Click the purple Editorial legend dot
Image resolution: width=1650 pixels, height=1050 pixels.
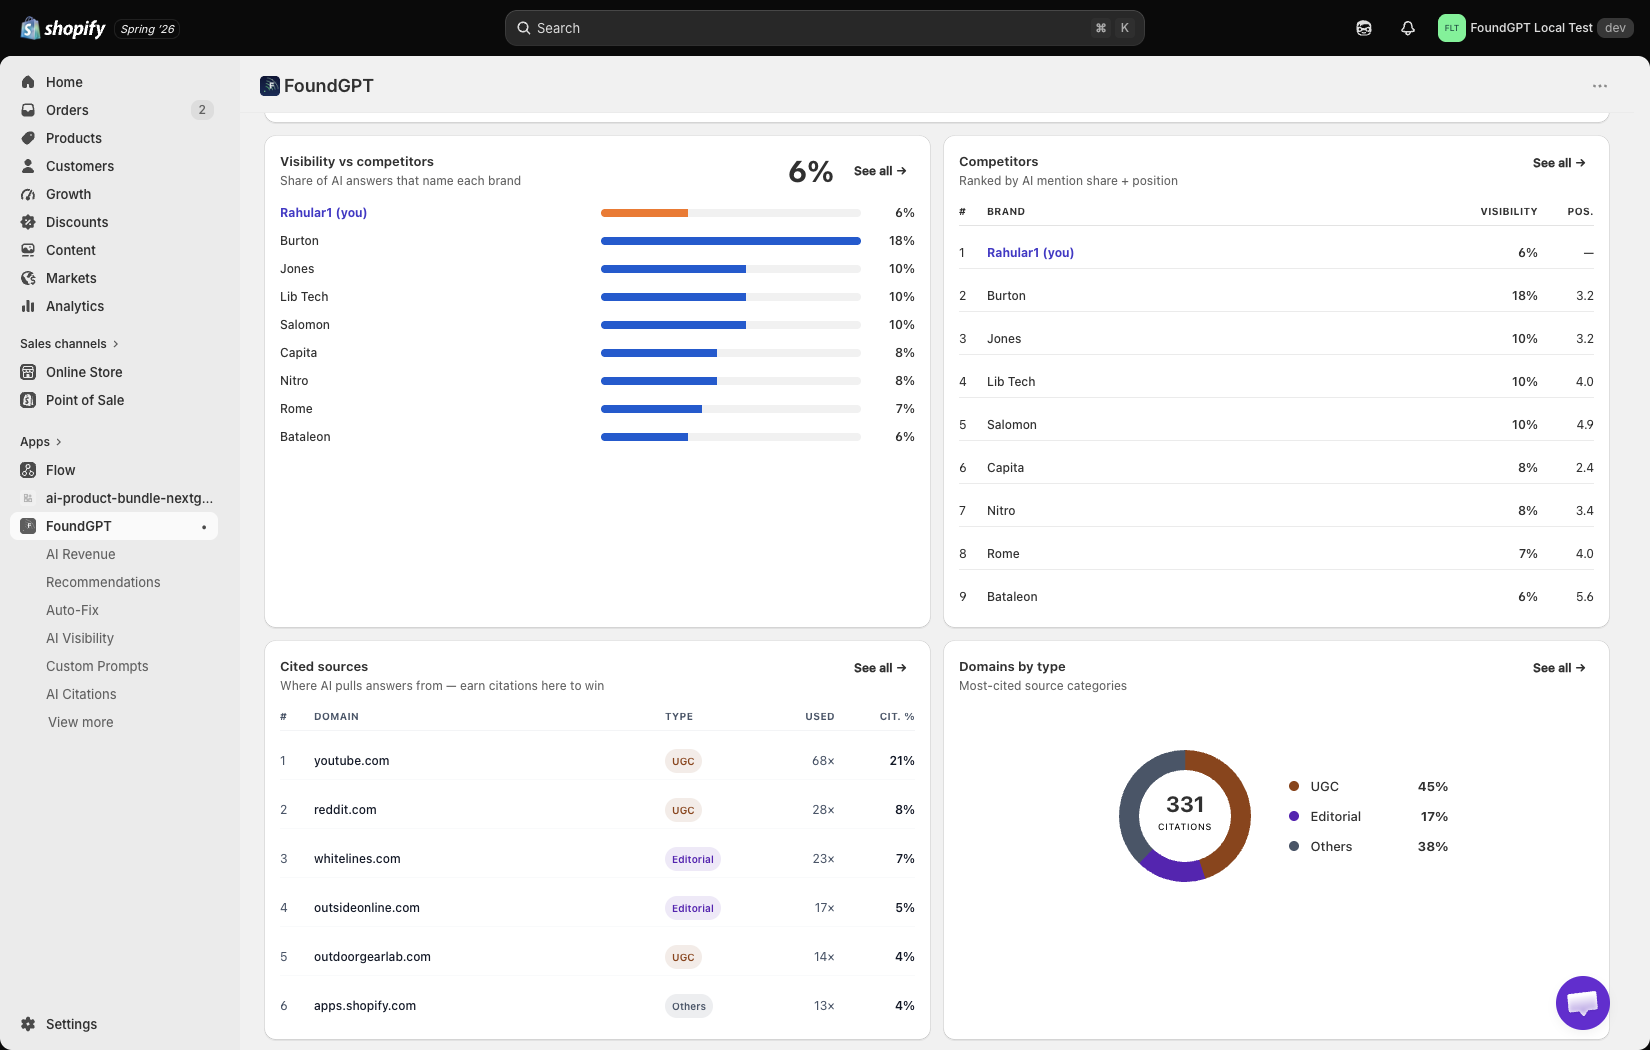pos(1294,816)
